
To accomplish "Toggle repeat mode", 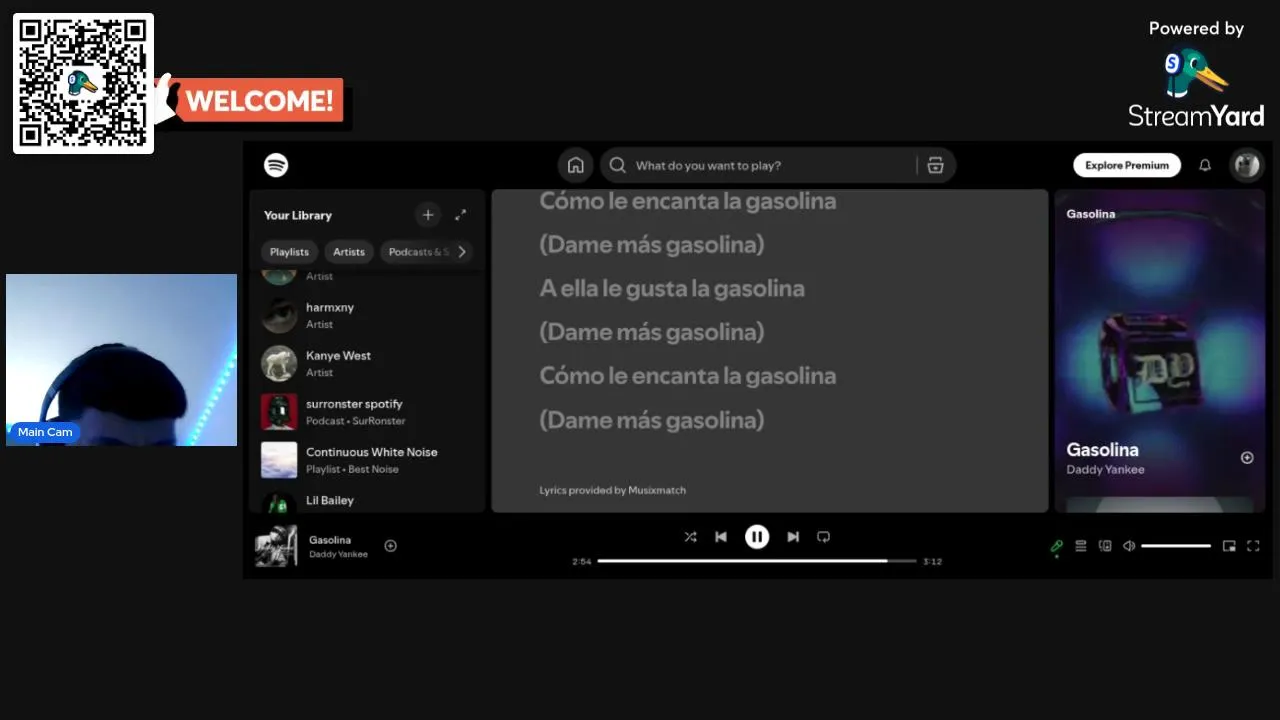I will (824, 537).
